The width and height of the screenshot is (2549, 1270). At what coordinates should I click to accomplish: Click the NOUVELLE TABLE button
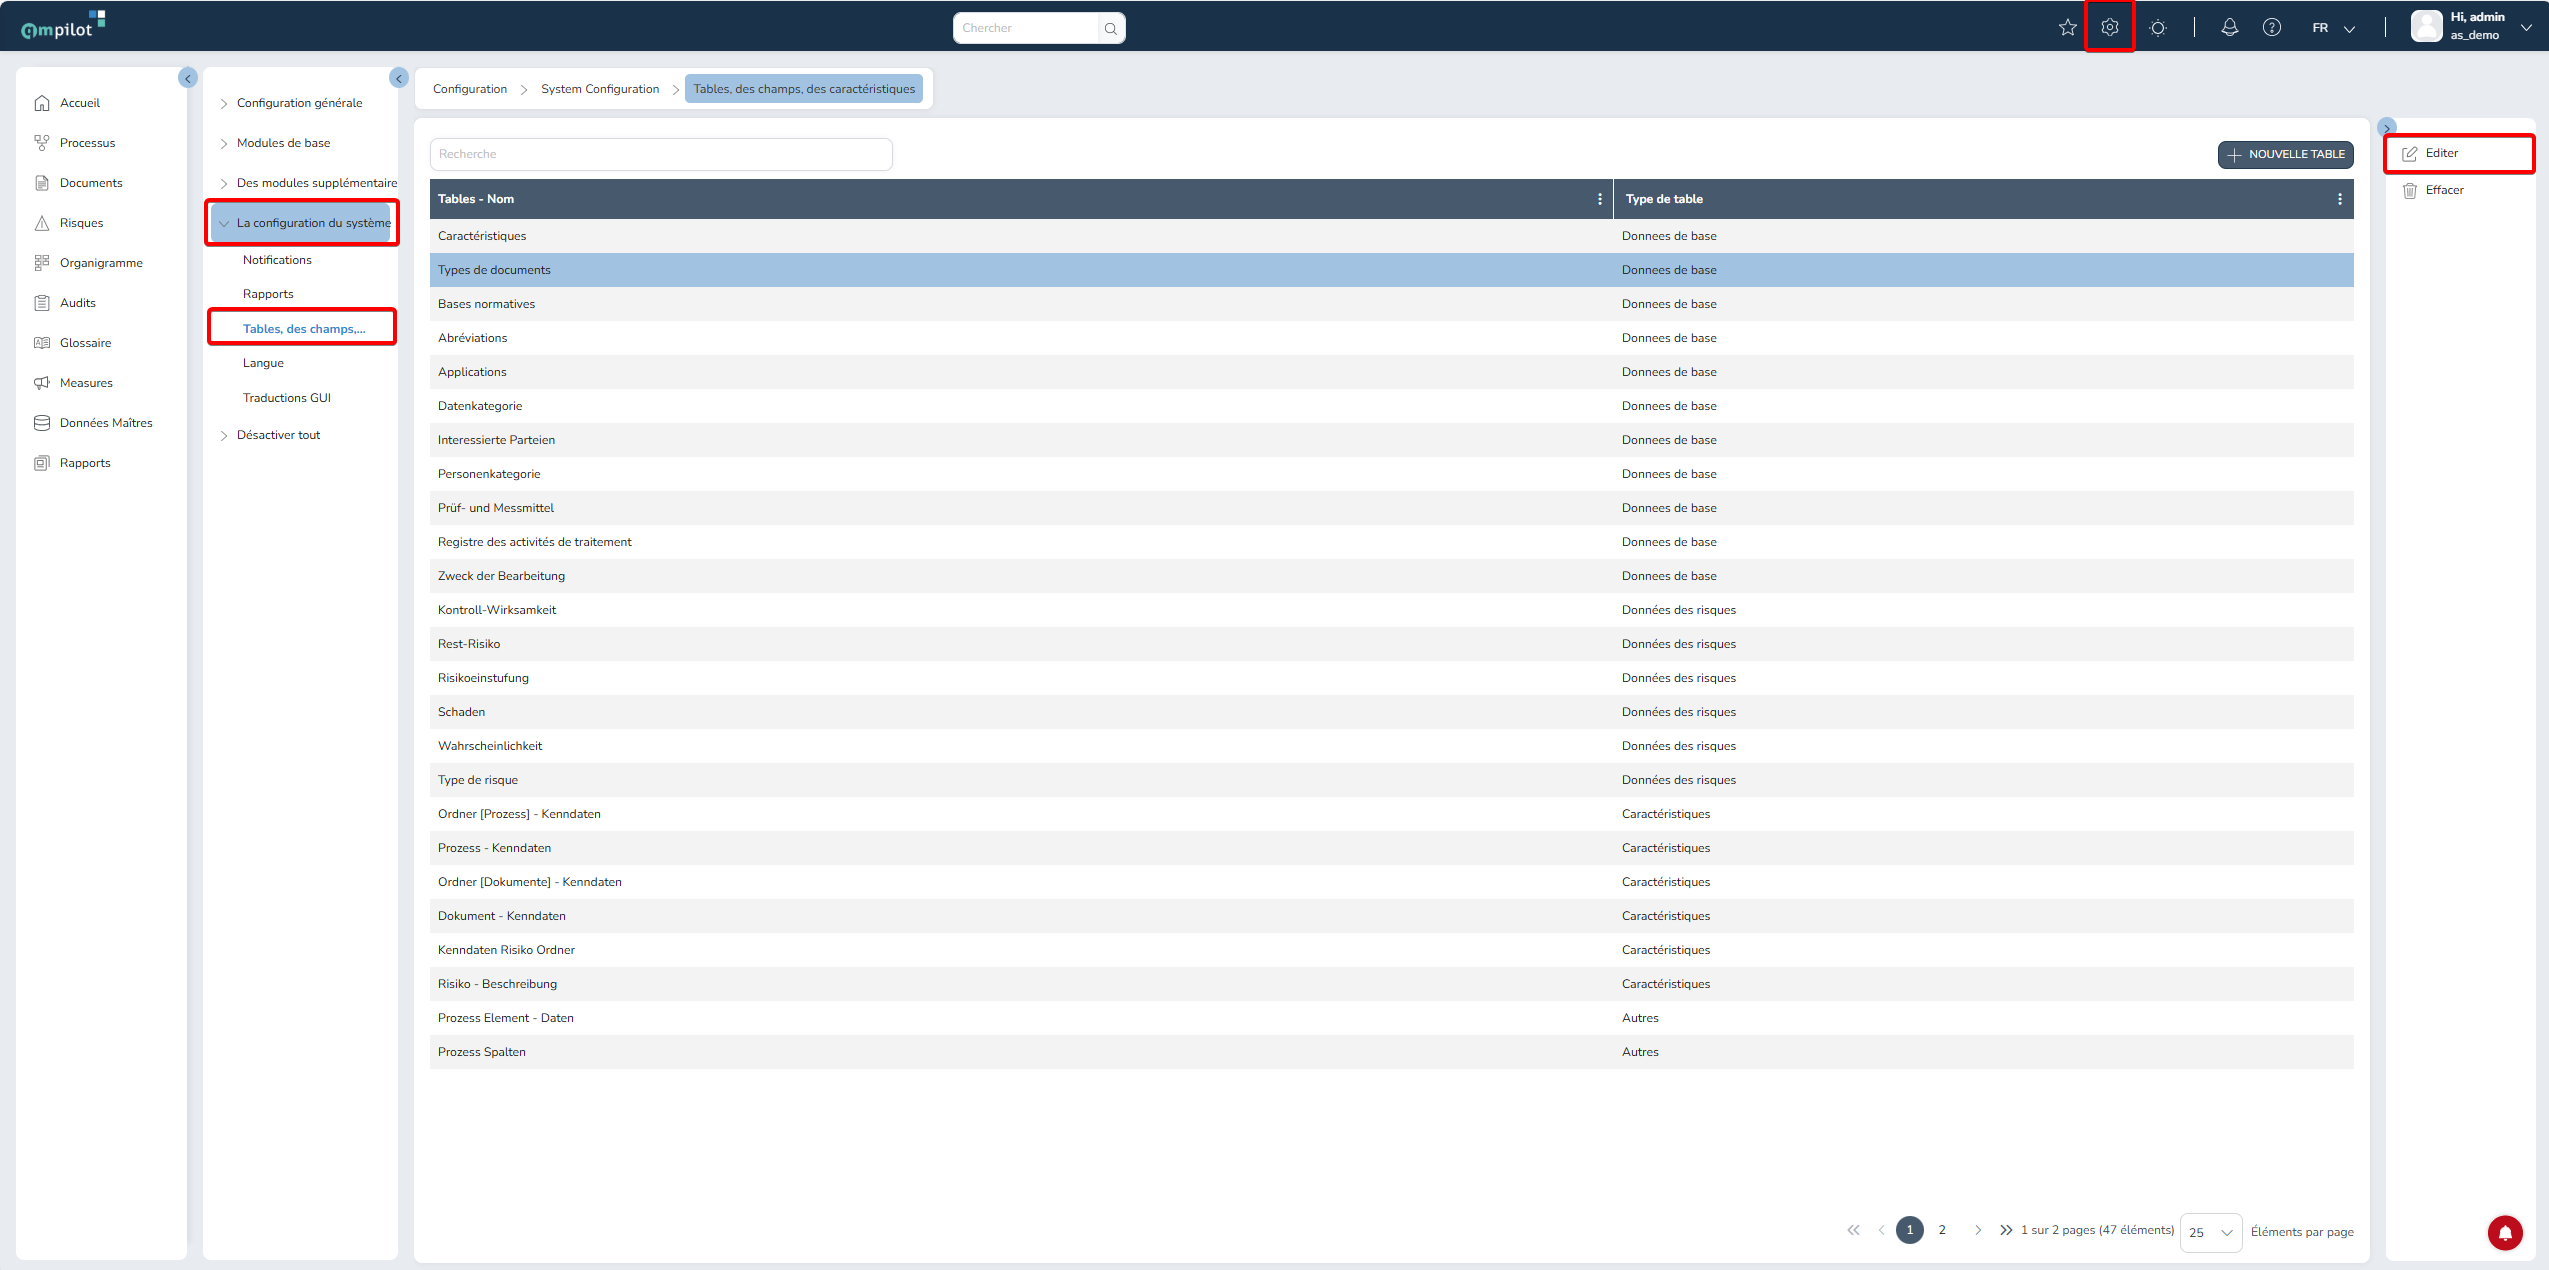tap(2285, 154)
